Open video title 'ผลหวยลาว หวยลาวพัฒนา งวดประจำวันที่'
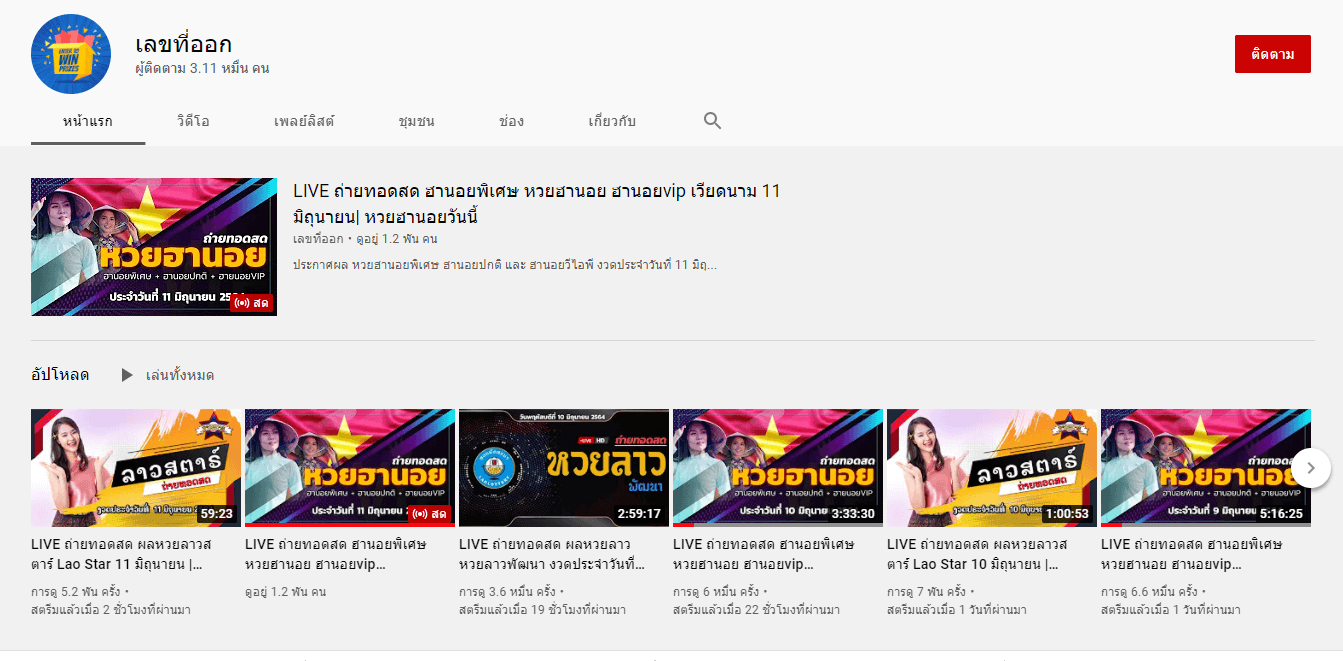This screenshot has height=661, width=1343. 553,554
